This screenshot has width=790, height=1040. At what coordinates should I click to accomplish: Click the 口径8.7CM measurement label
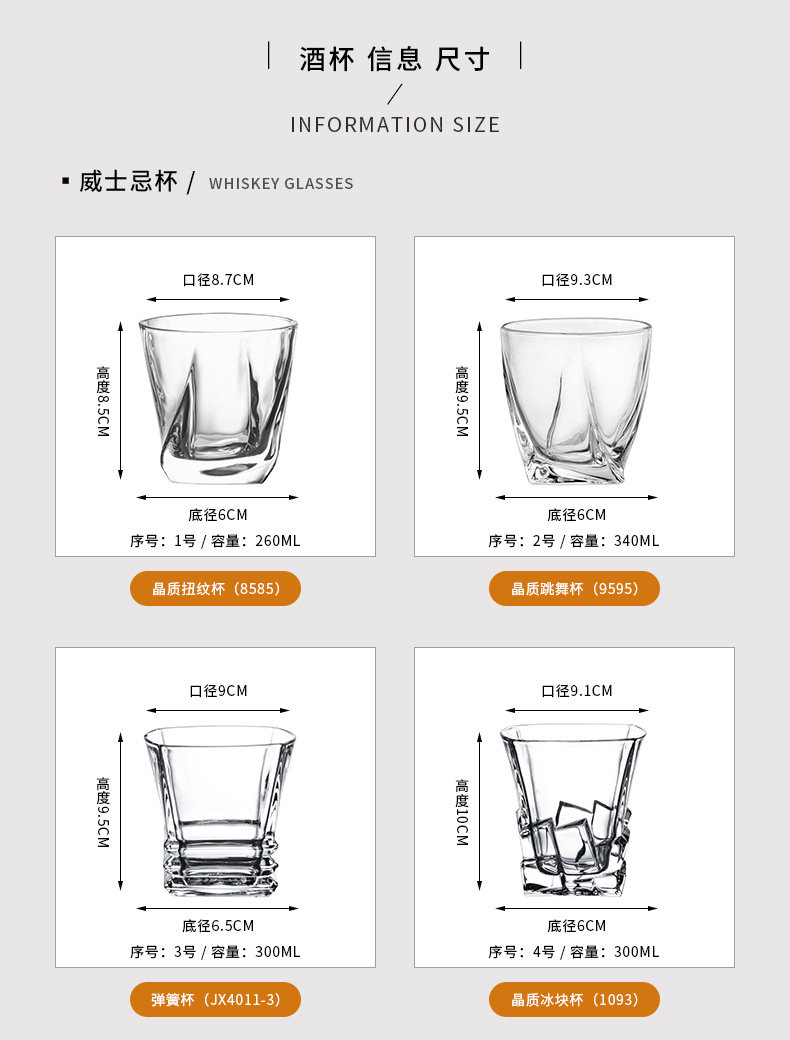click(218, 280)
